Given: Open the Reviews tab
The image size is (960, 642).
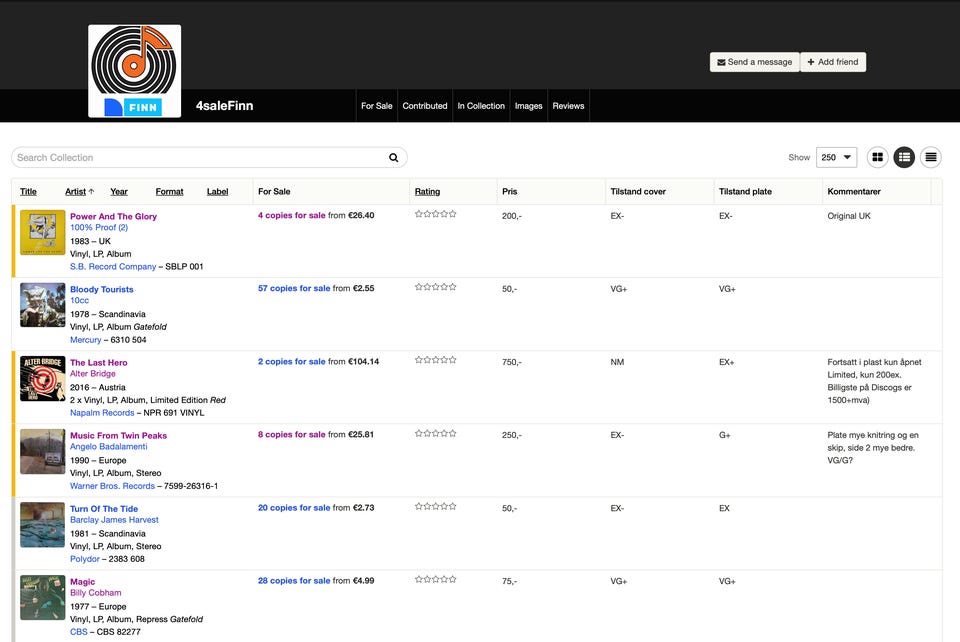Looking at the screenshot, I should pos(568,106).
